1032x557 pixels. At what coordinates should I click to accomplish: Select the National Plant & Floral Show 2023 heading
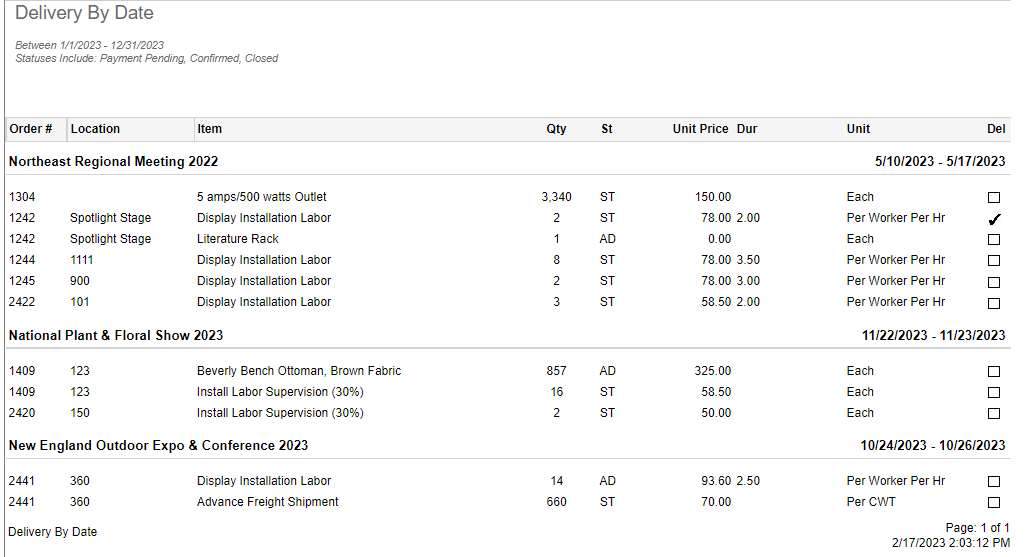(116, 335)
